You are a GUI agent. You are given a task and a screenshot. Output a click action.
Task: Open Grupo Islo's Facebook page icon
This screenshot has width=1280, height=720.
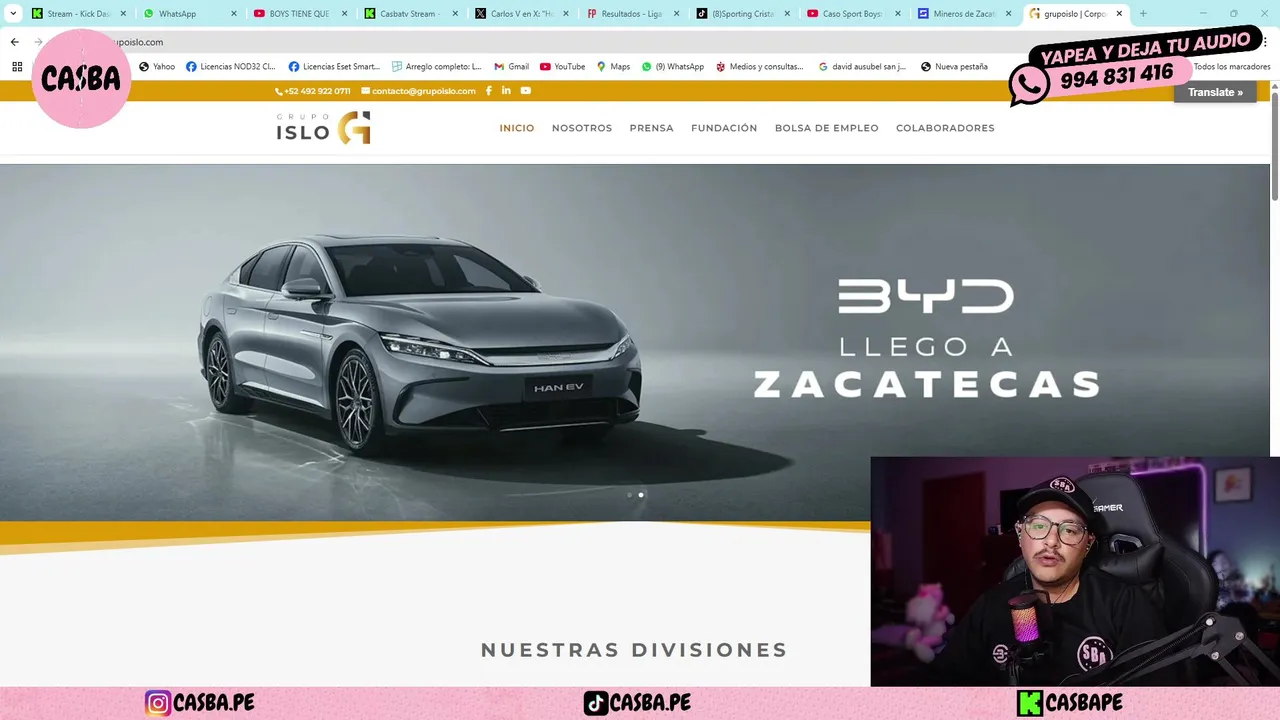488,91
